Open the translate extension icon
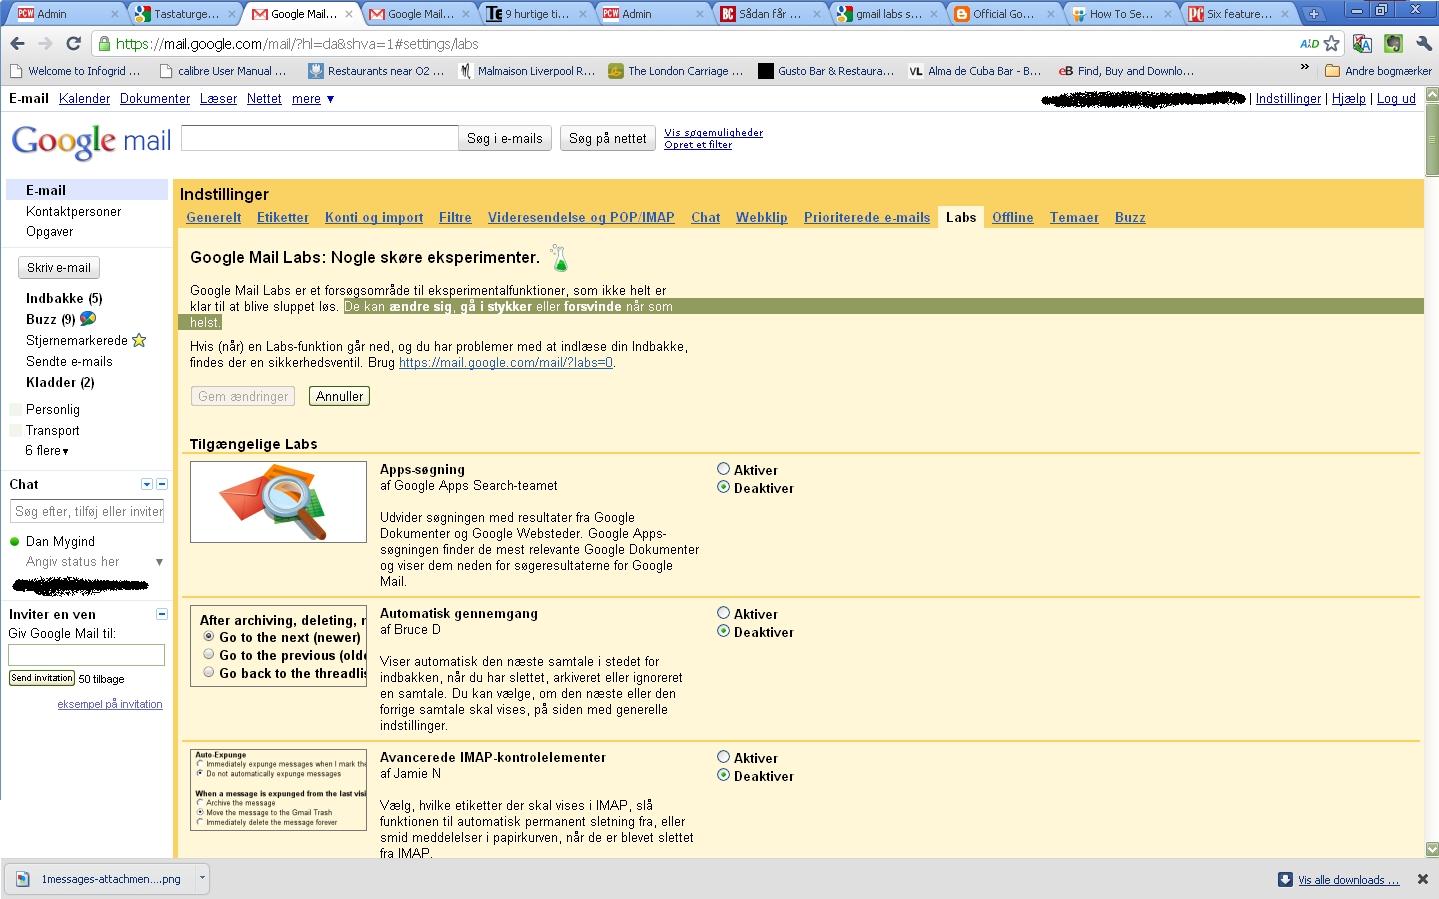 pos(1362,44)
